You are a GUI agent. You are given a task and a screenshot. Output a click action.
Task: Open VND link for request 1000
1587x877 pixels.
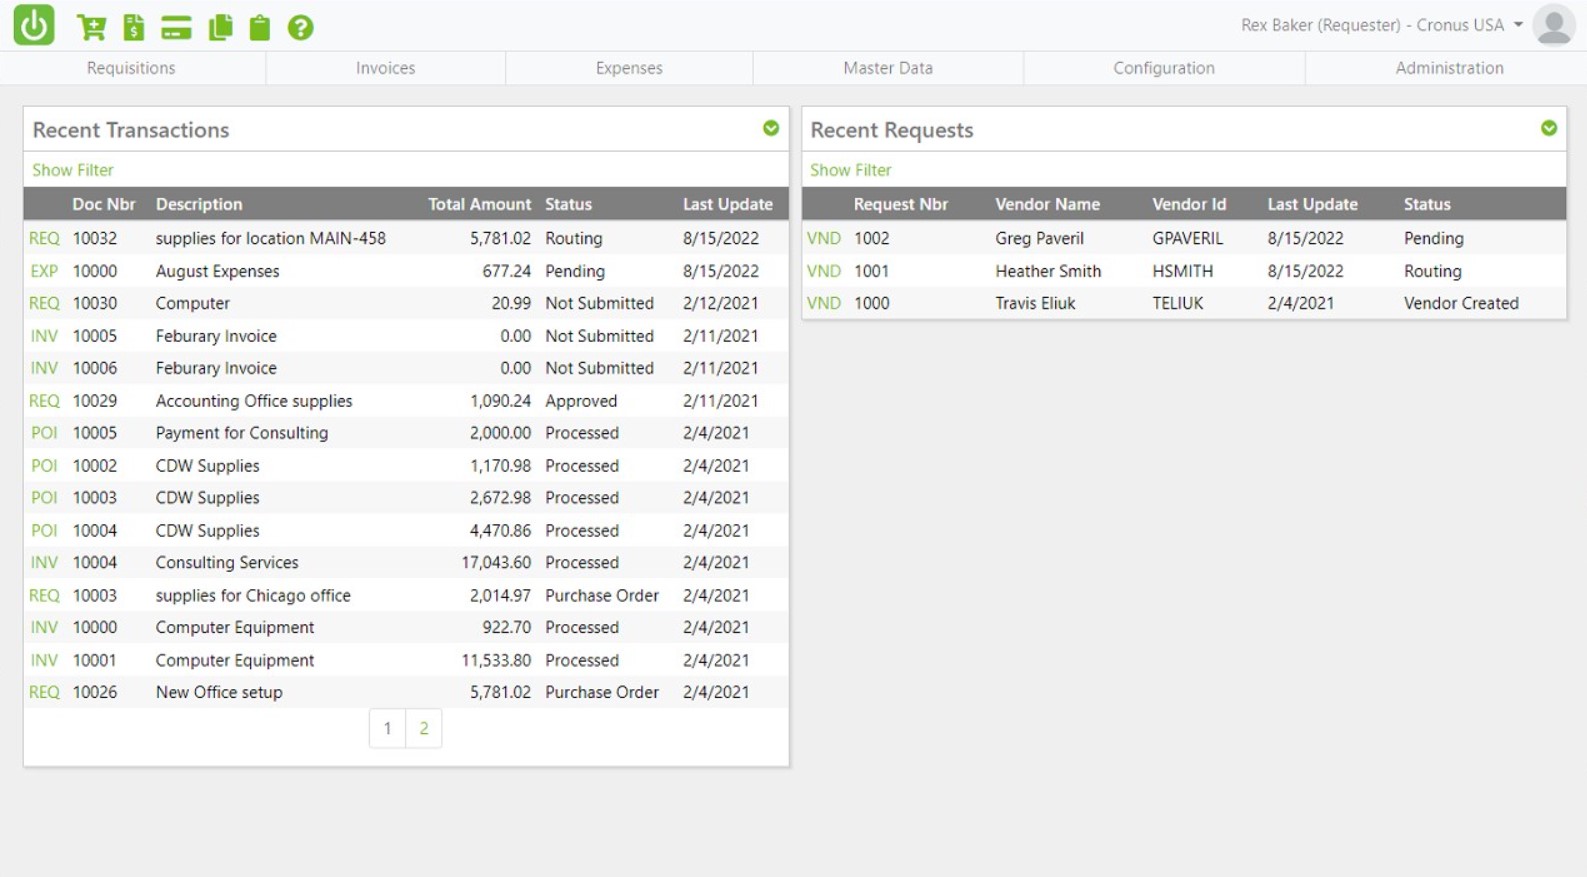coord(824,303)
